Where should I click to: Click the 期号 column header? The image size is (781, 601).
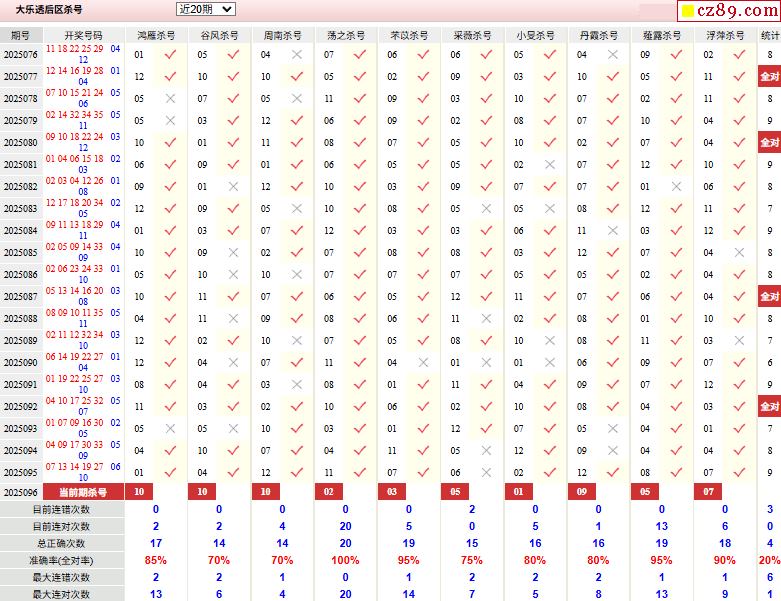click(20, 35)
